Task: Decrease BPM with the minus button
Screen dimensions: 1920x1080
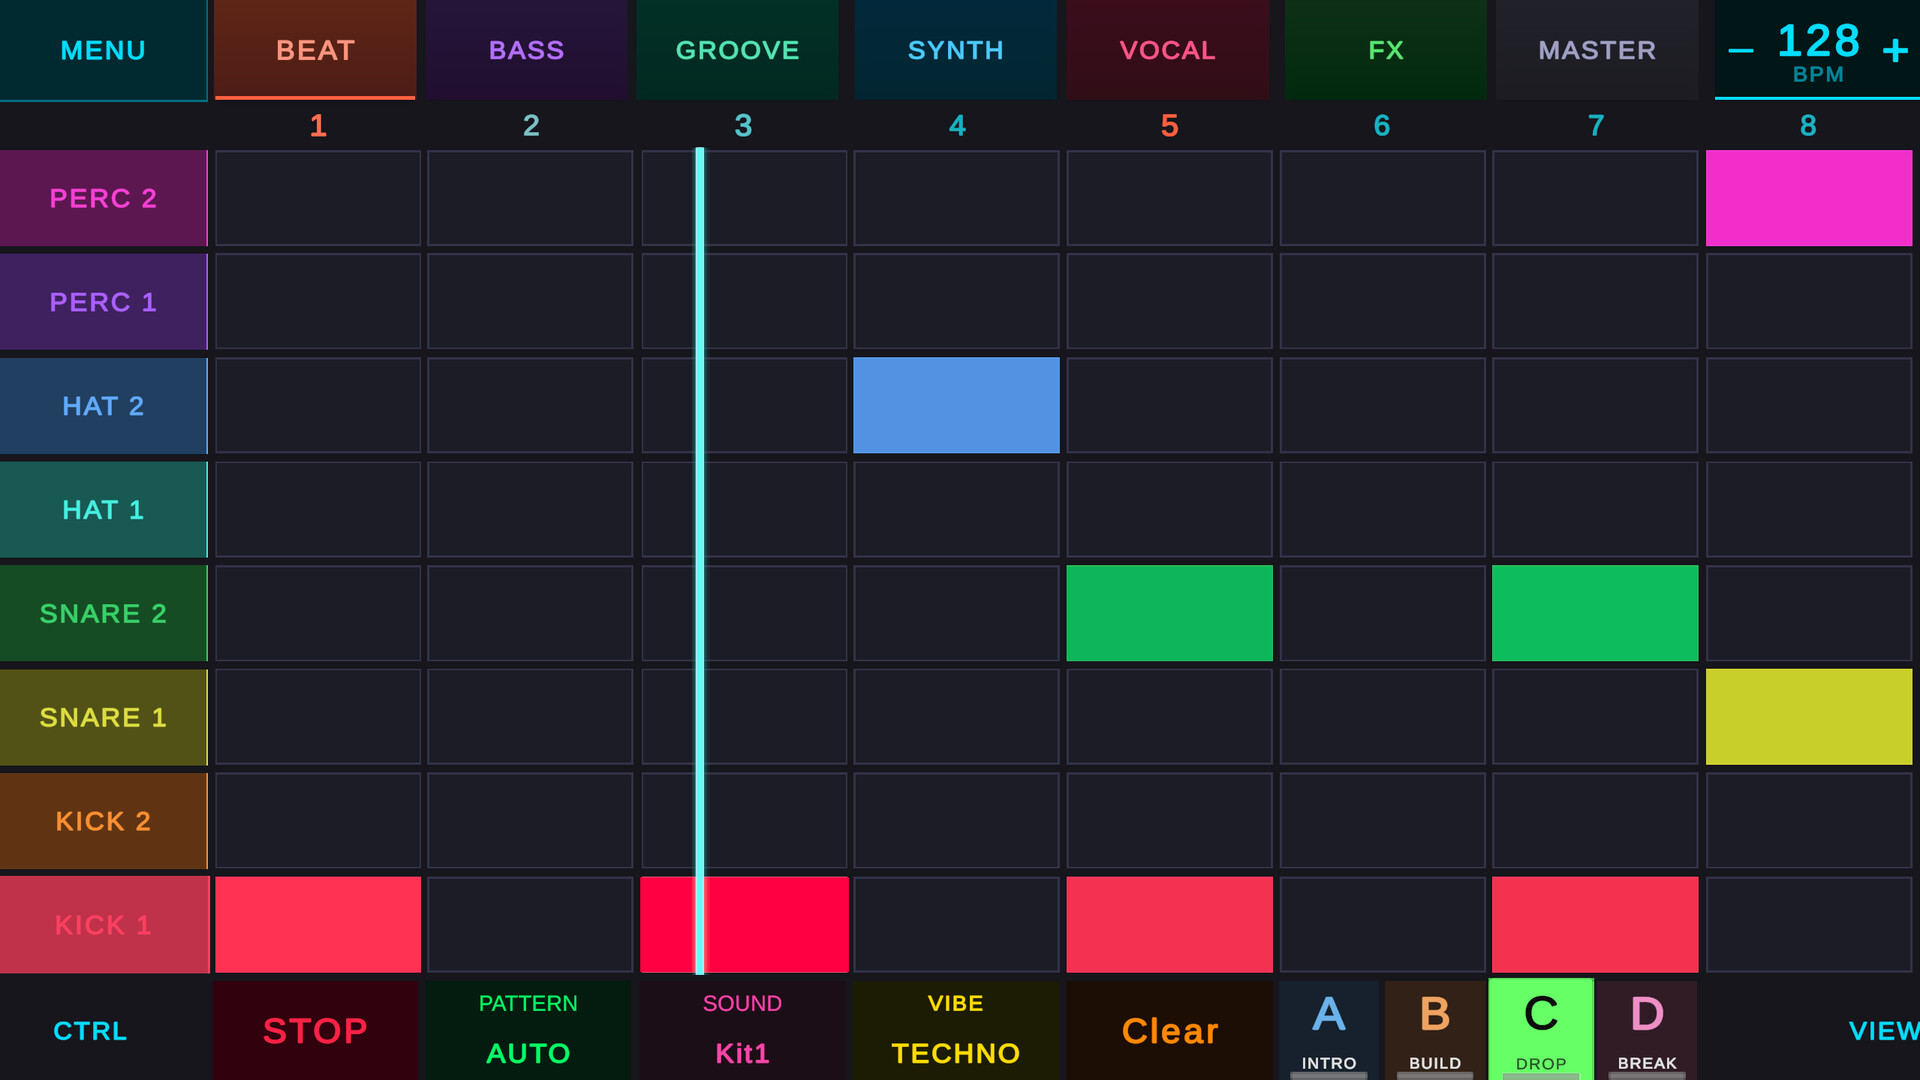Action: [1741, 50]
